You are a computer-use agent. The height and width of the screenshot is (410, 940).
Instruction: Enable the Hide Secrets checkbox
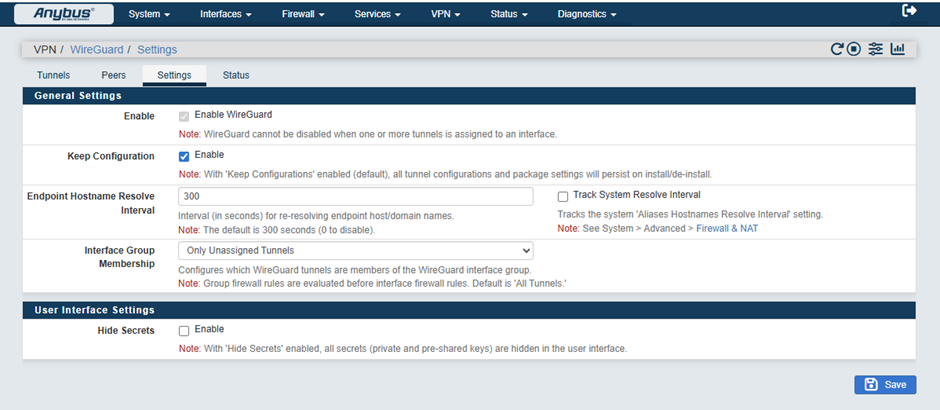pos(184,330)
